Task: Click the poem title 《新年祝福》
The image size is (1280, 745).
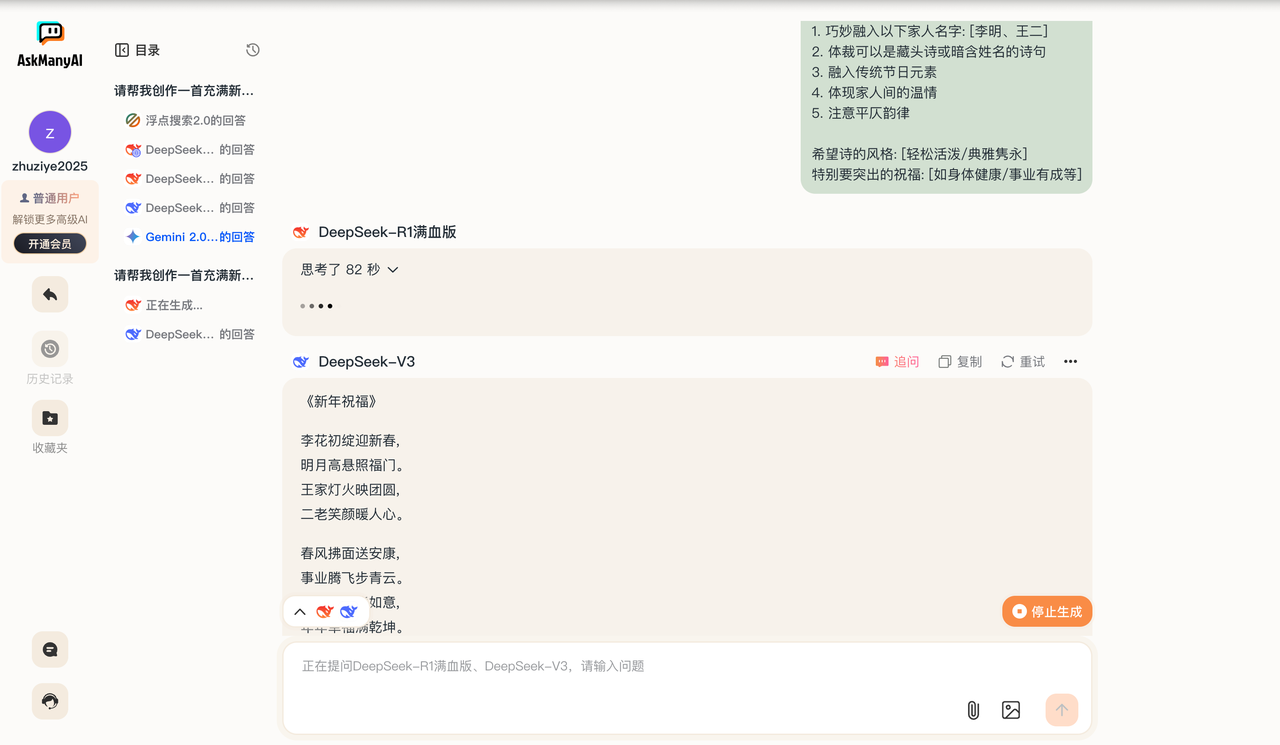Action: [339, 402]
